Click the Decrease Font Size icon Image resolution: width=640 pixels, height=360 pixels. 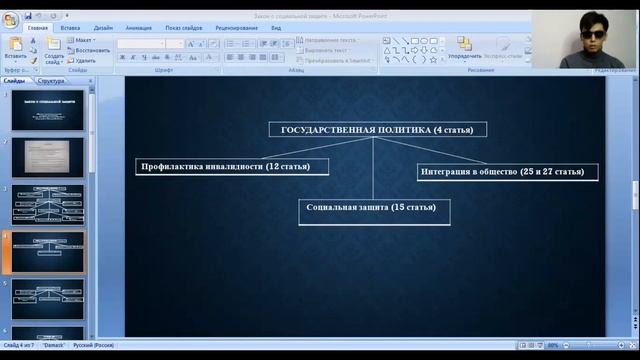pyautogui.click(x=201, y=44)
